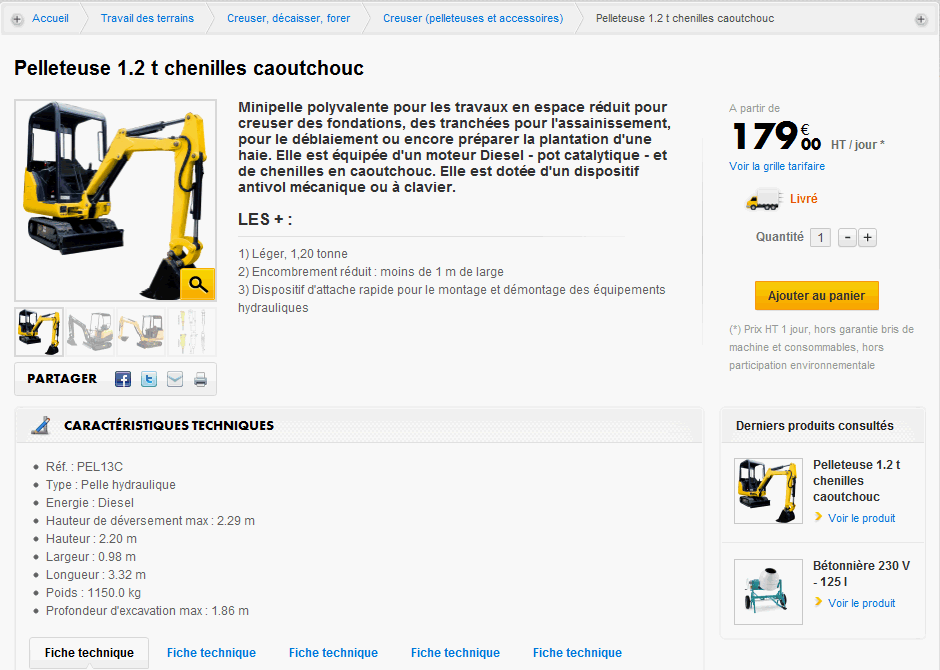Image resolution: width=940 pixels, height=670 pixels.
Task: Open Voir la grille tarifaire link
Action: [777, 166]
